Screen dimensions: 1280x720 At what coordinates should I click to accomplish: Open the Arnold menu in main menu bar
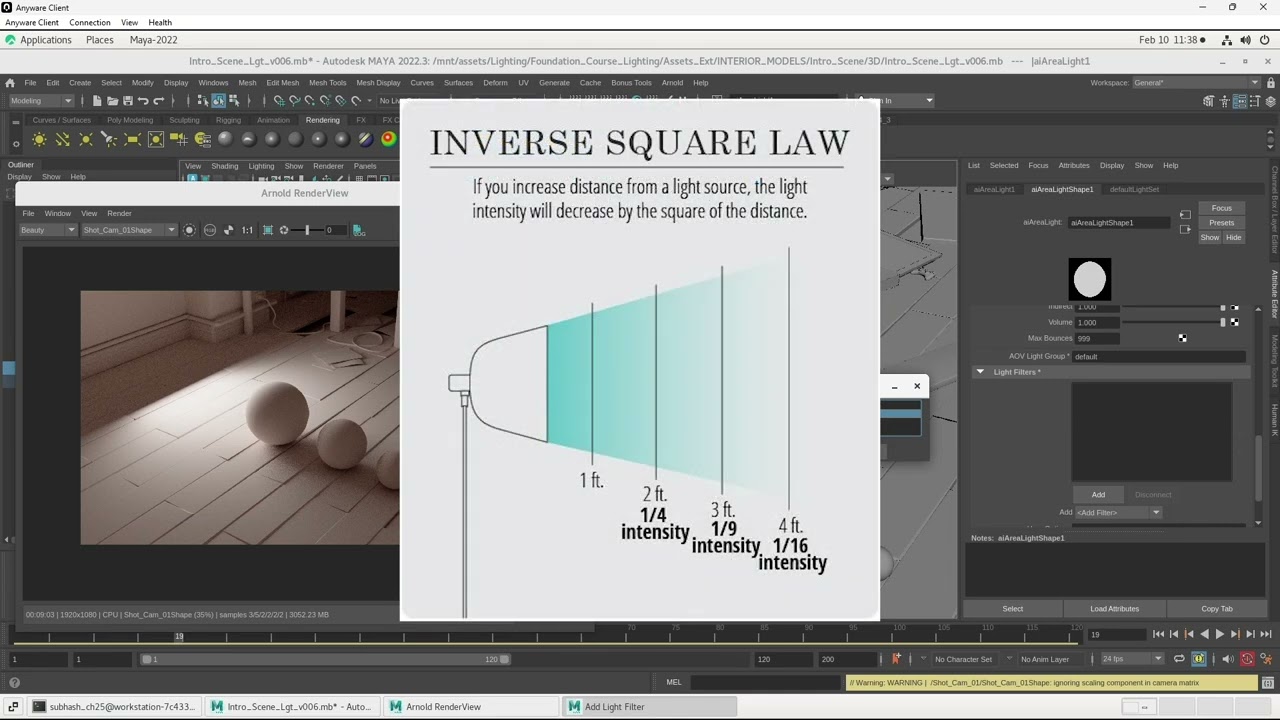(672, 83)
